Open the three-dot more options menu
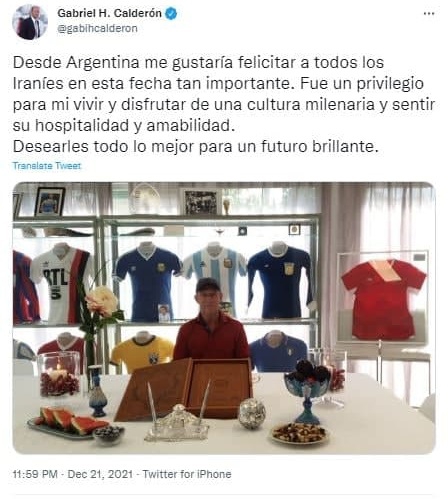Image resolution: width=448 pixels, height=499 pixels. point(429,14)
